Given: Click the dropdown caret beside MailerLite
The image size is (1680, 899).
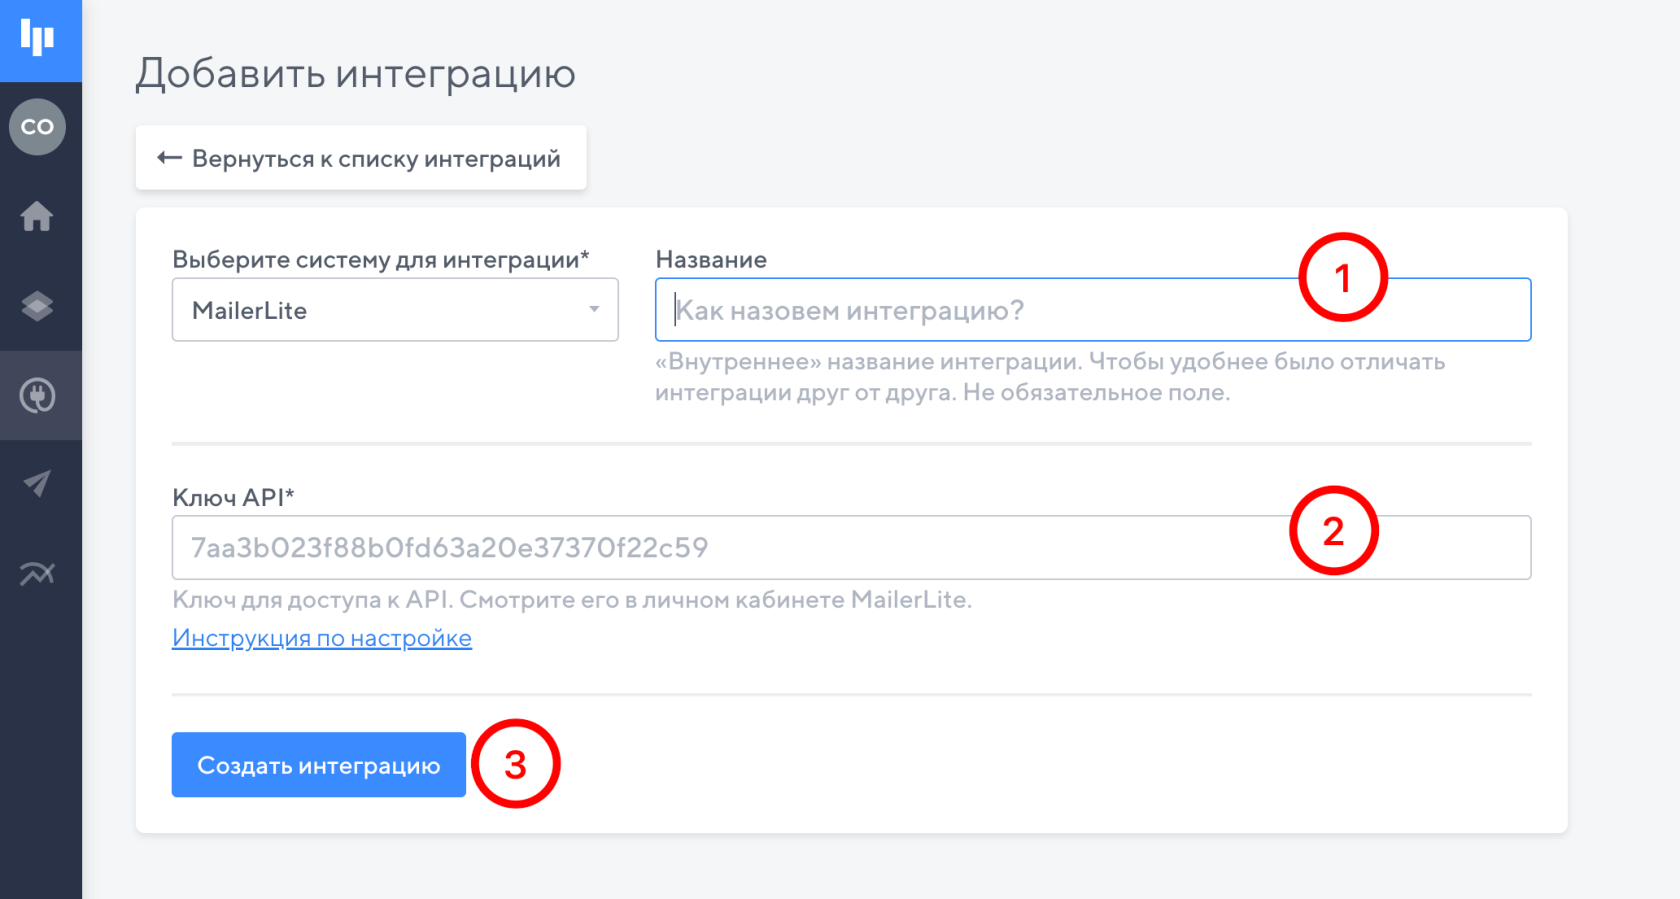Looking at the screenshot, I should tap(594, 310).
